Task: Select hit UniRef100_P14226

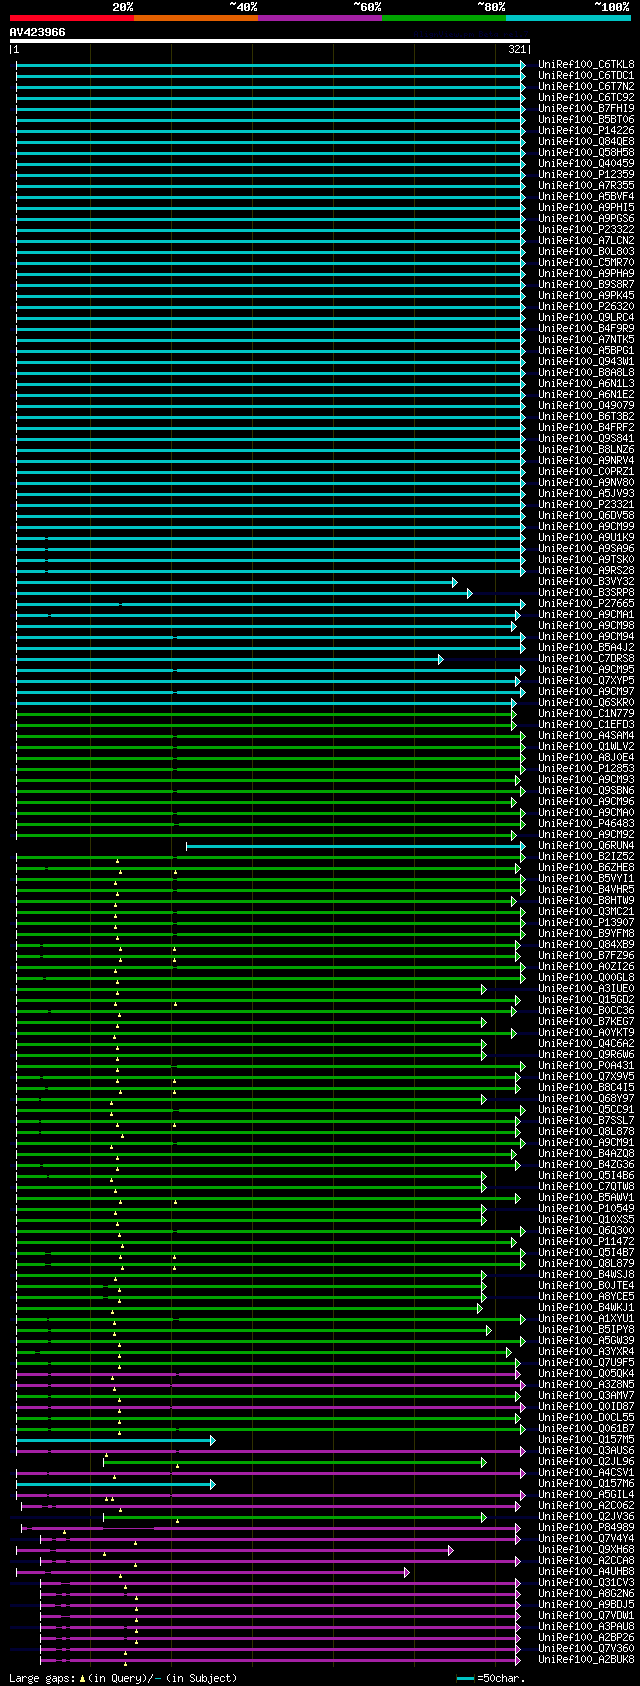Action: pos(586,130)
